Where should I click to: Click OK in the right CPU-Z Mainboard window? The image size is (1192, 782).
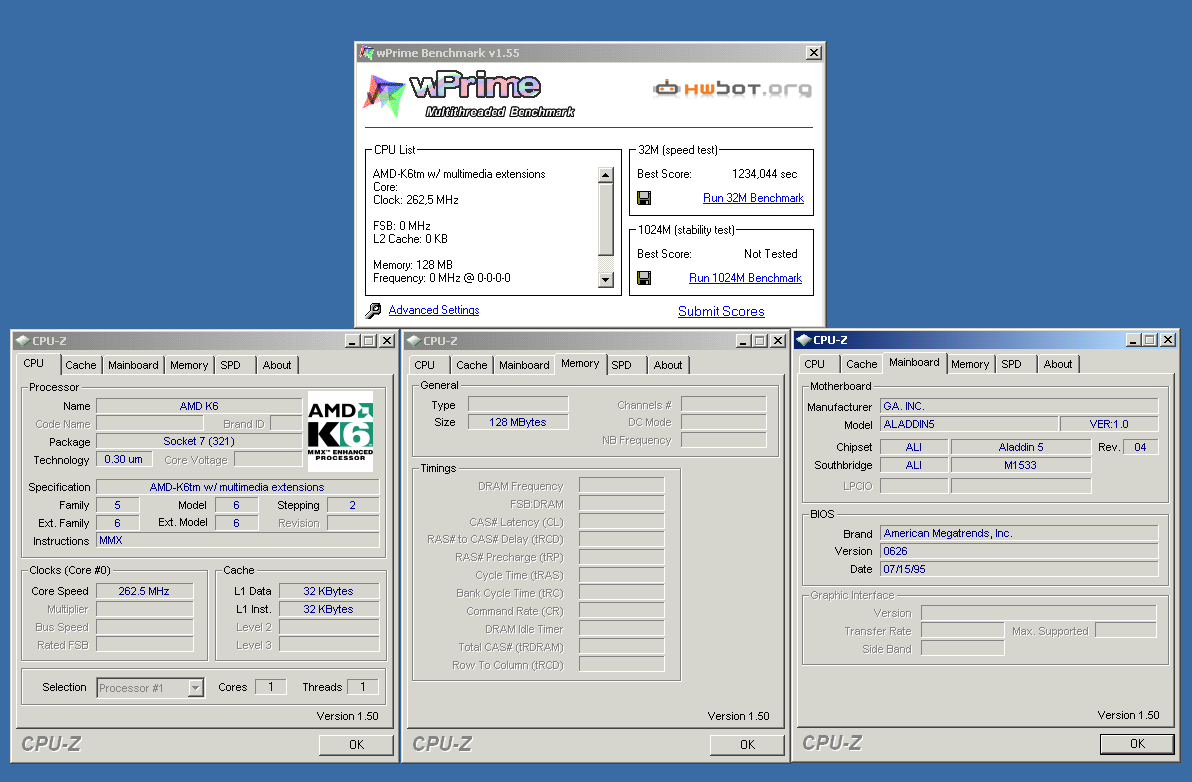[1137, 744]
